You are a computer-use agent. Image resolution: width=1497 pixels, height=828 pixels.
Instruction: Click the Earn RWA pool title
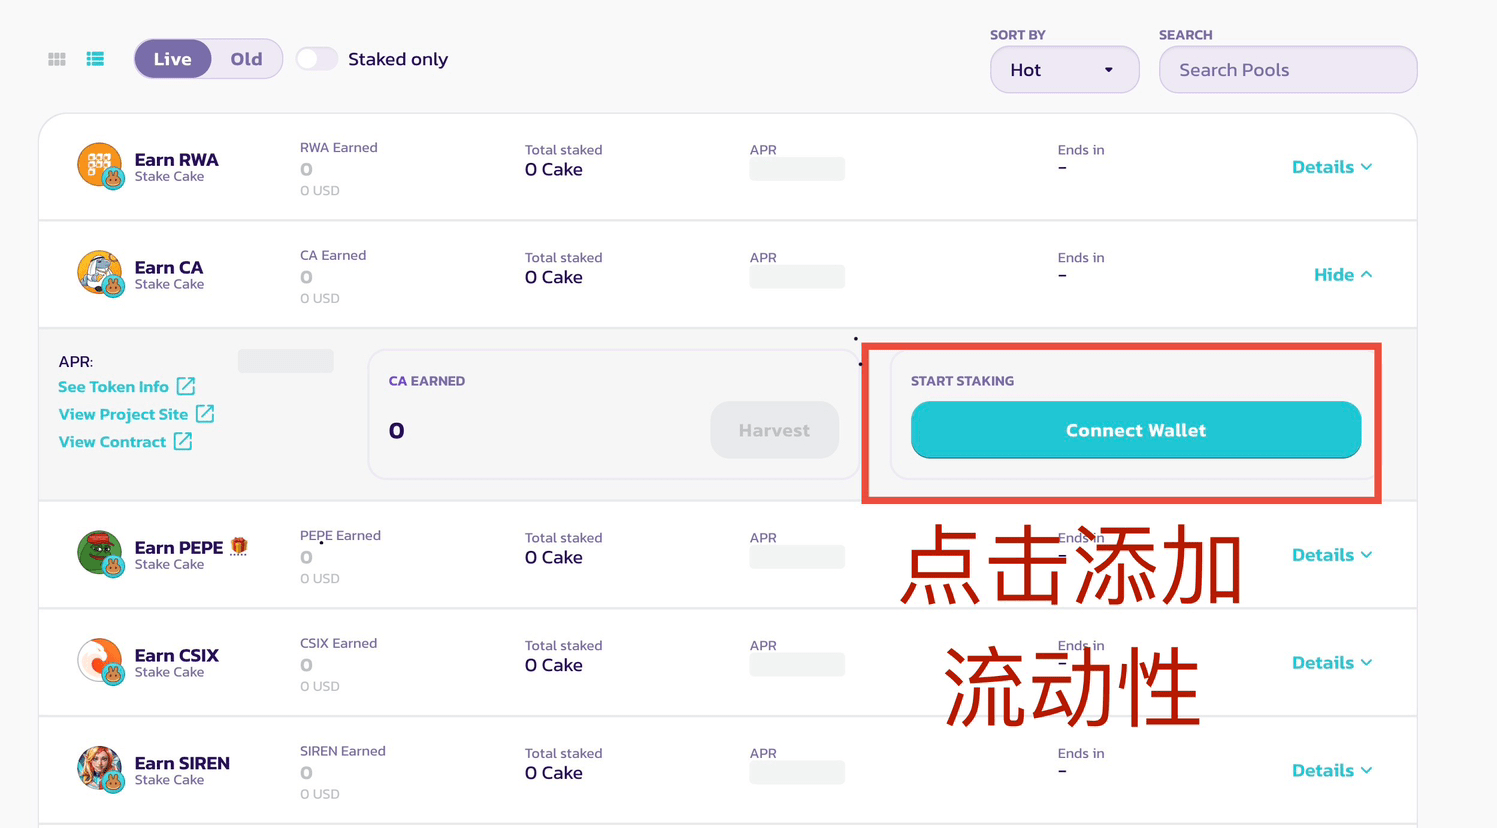pos(176,159)
